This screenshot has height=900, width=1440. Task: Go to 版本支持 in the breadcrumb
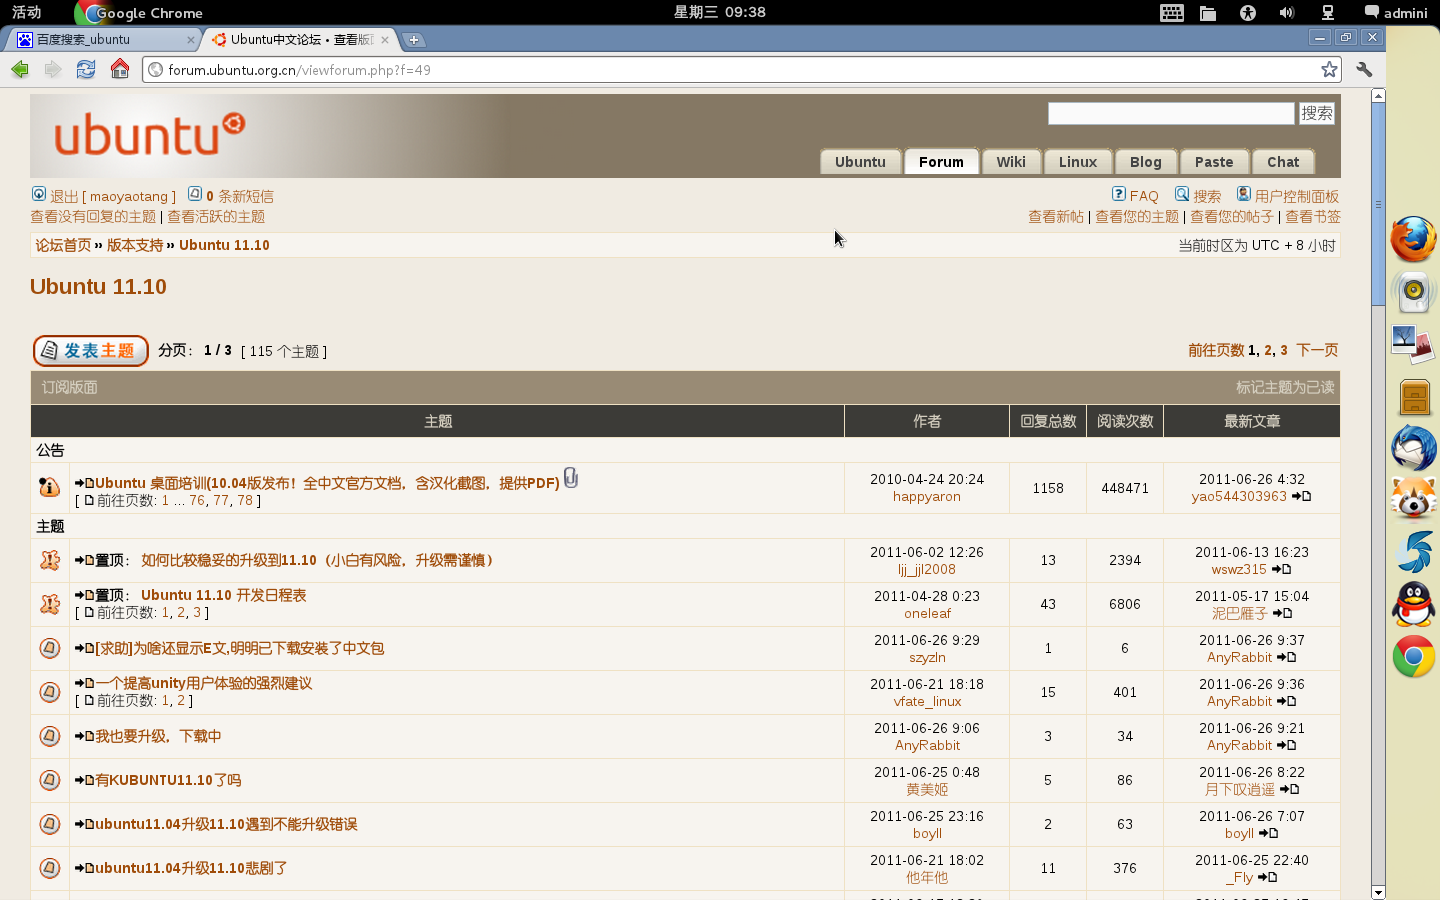click(x=135, y=245)
